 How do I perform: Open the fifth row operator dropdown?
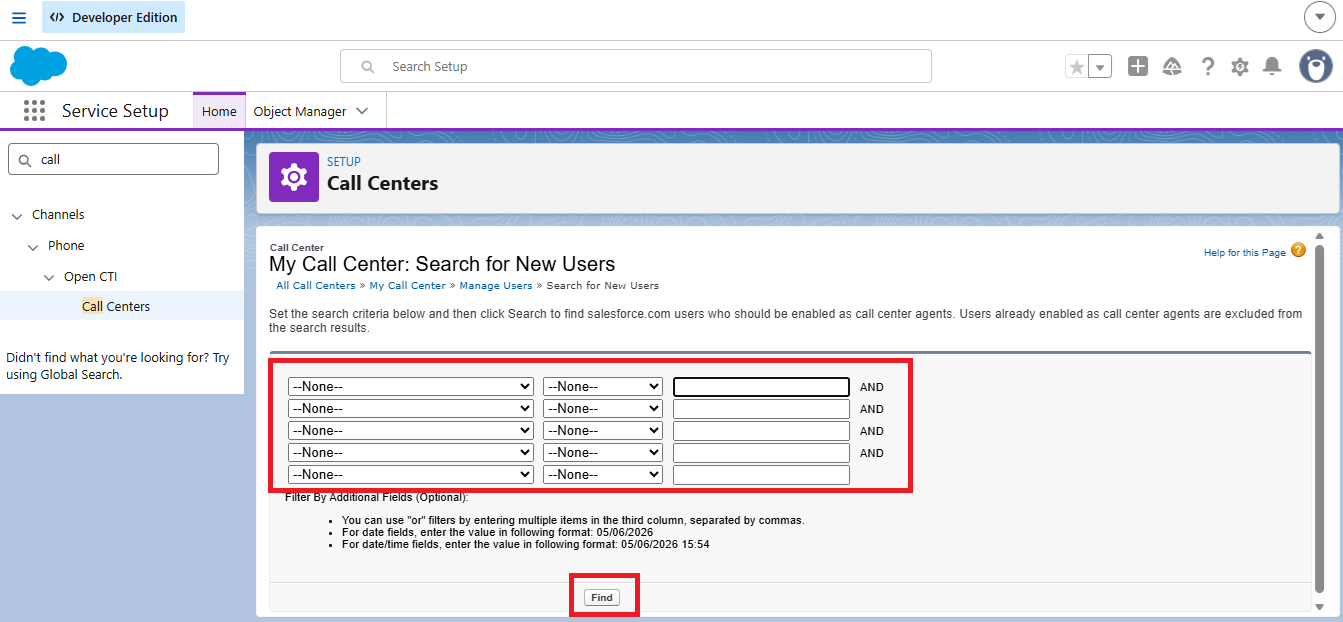point(603,475)
